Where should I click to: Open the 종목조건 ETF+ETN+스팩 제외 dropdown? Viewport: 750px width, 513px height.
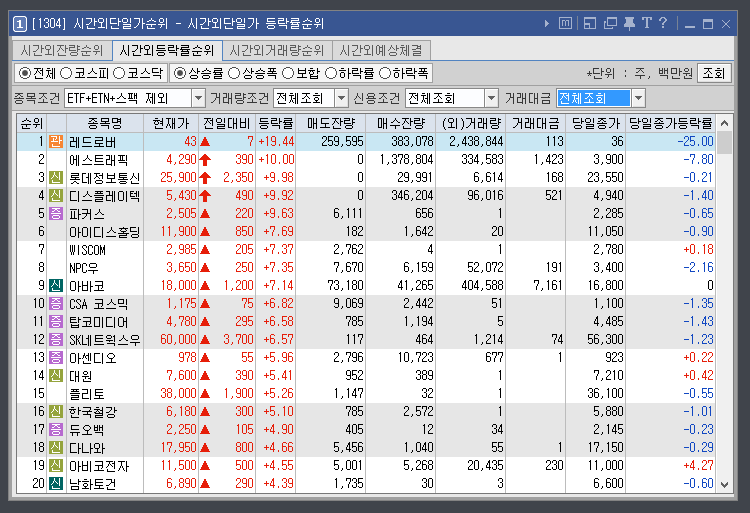tap(198, 98)
